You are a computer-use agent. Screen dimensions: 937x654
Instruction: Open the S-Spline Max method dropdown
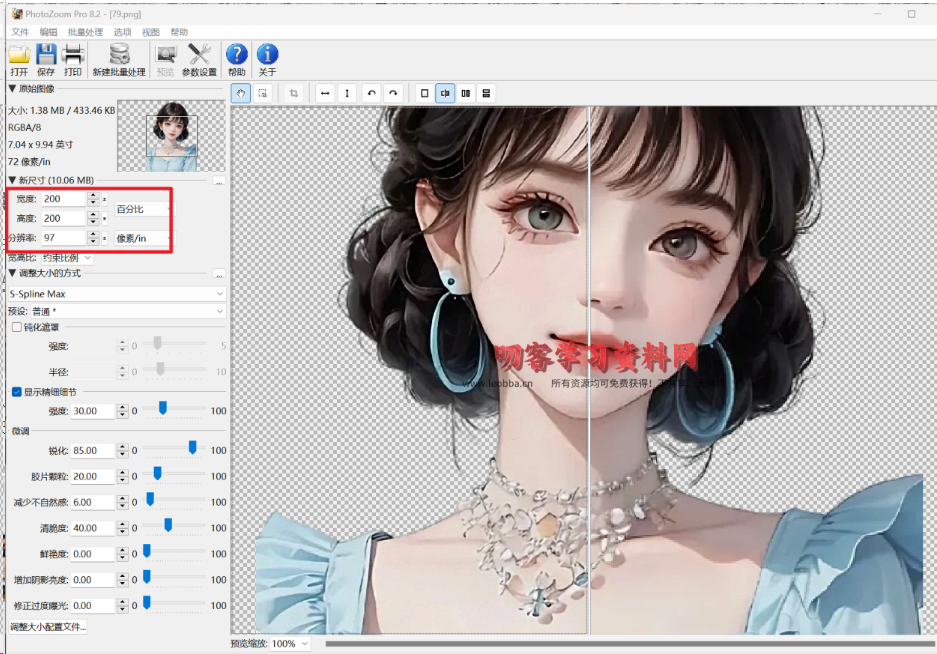pos(117,294)
